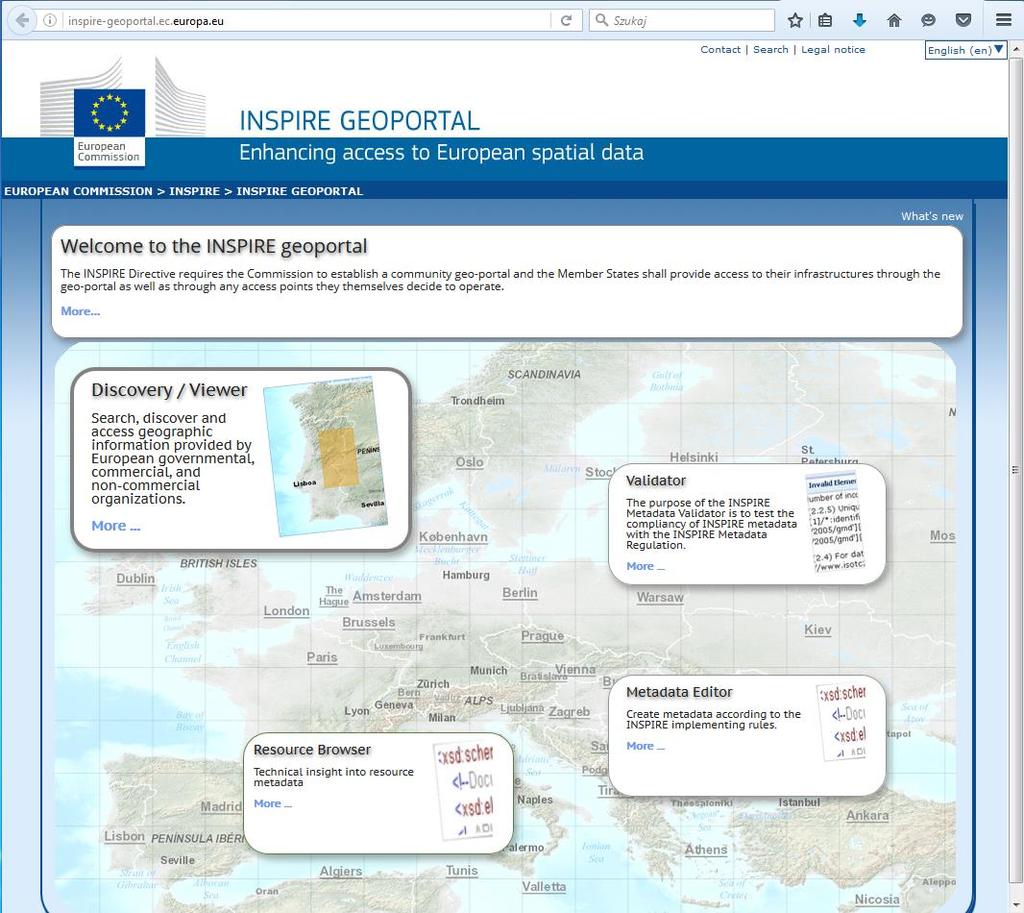Screen dimensions: 1024x913
Task: Click the Resource Browser xsd thumbnail
Action: (466, 792)
